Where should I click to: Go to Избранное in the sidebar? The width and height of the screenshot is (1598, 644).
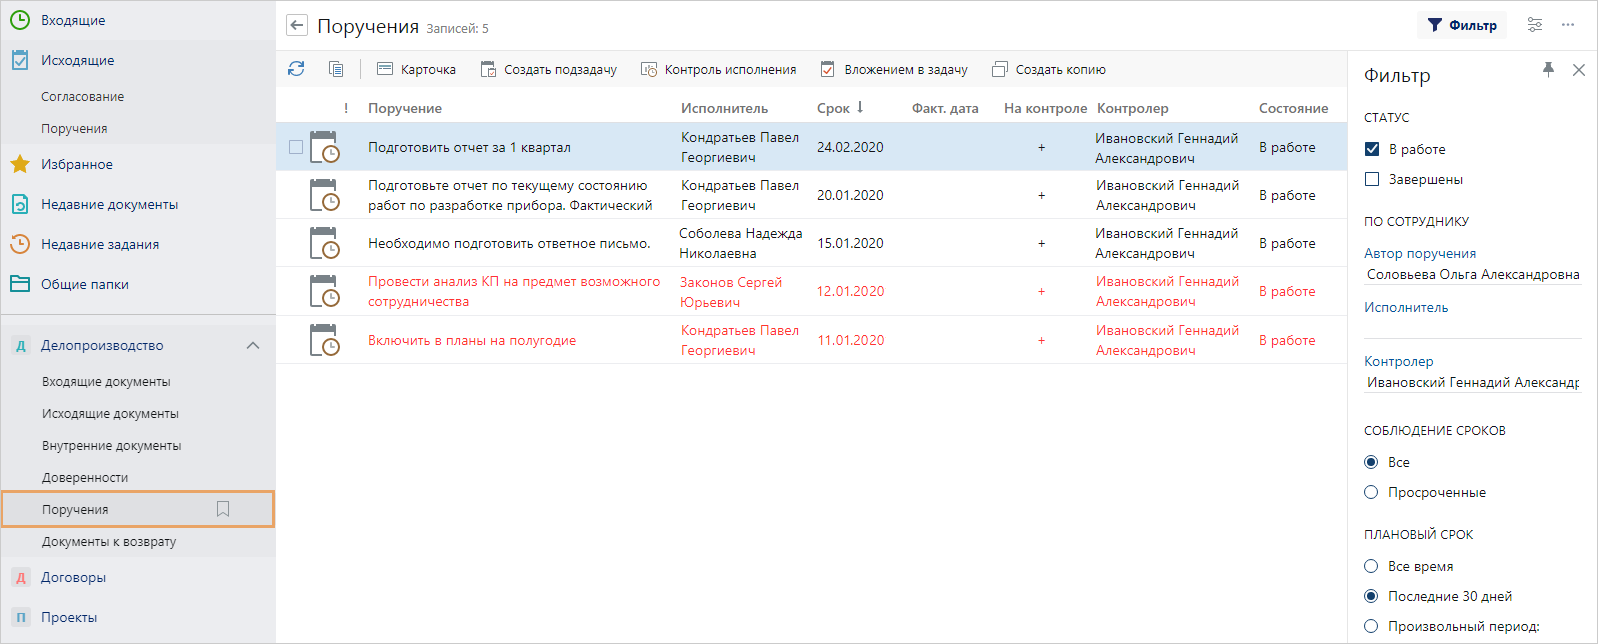click(x=76, y=164)
